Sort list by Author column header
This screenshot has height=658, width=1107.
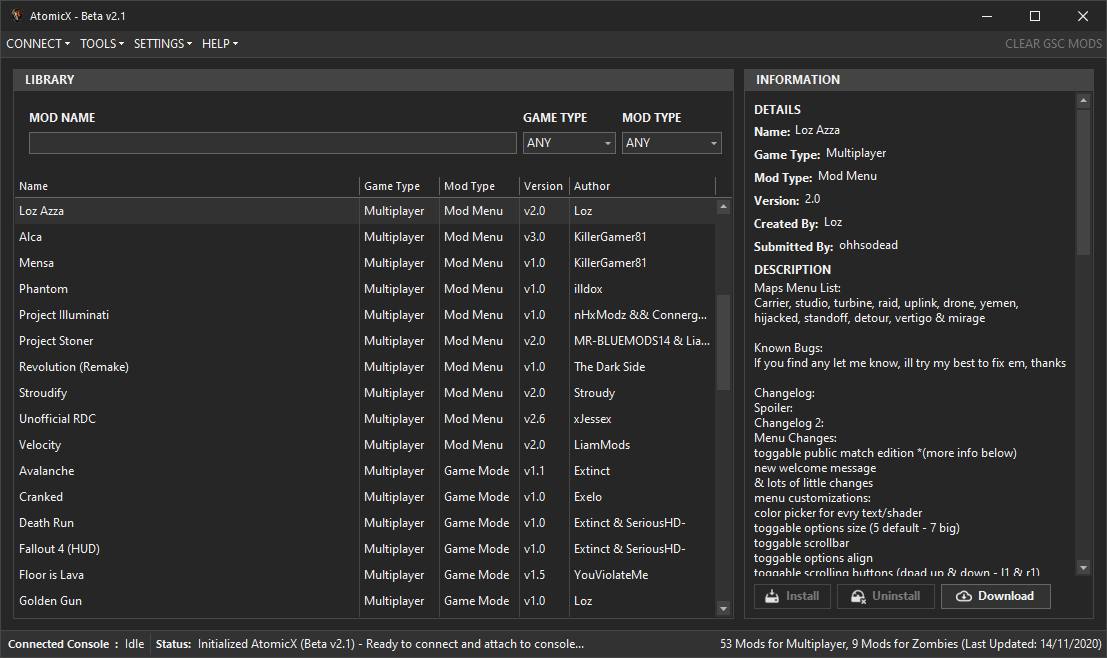pos(640,186)
